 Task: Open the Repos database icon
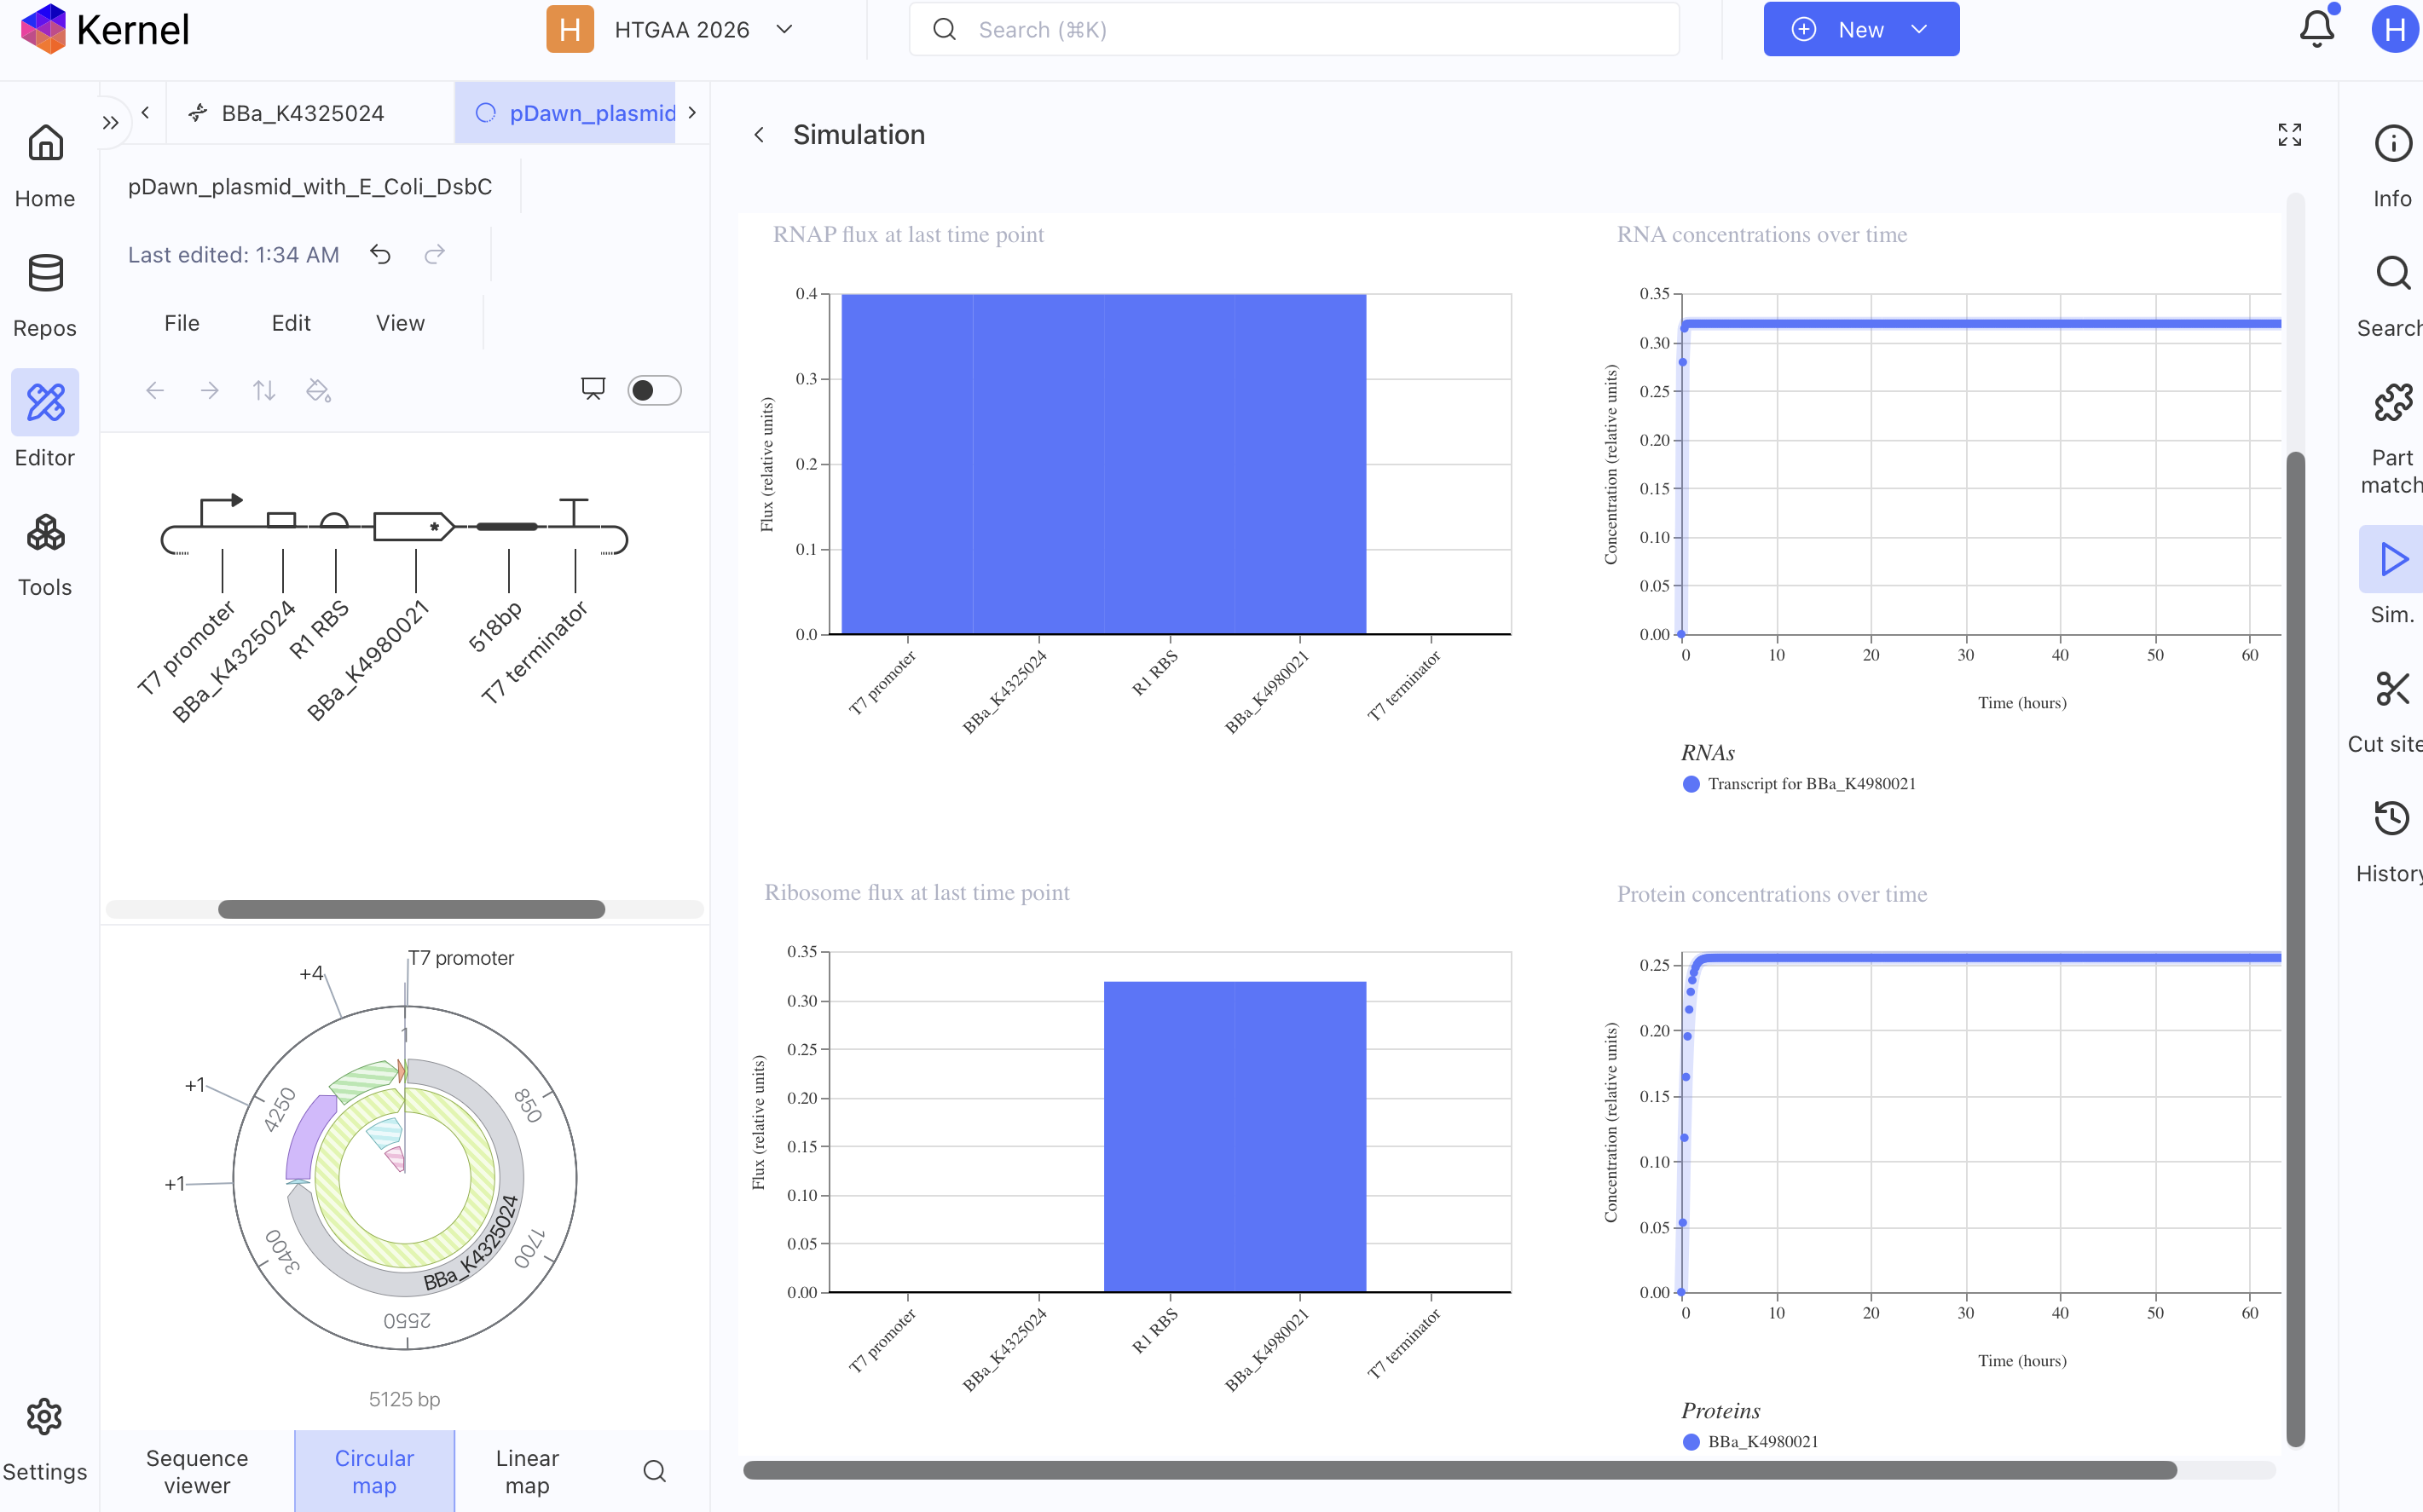45,273
